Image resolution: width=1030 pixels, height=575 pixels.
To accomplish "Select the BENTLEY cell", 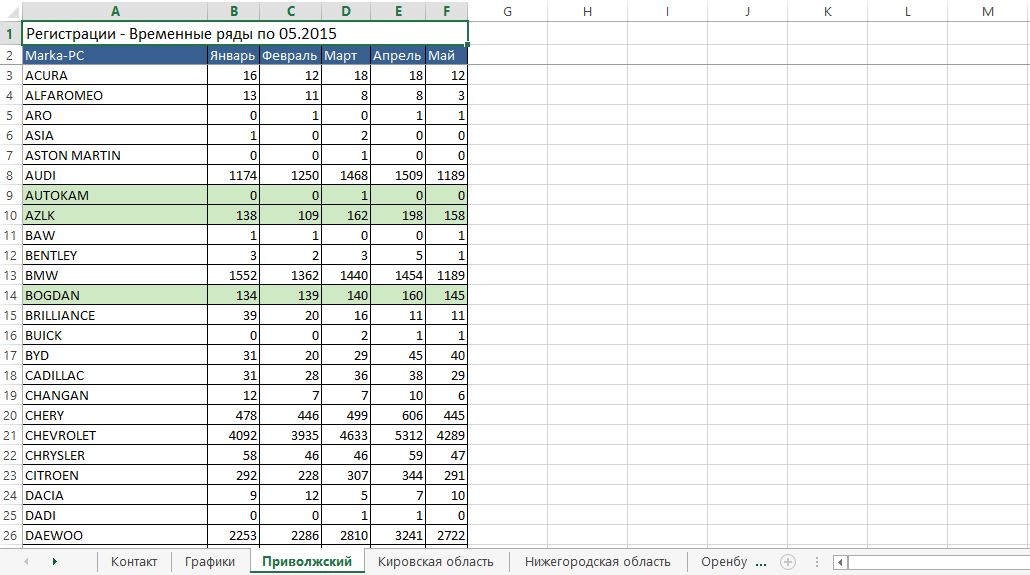I will [x=115, y=255].
